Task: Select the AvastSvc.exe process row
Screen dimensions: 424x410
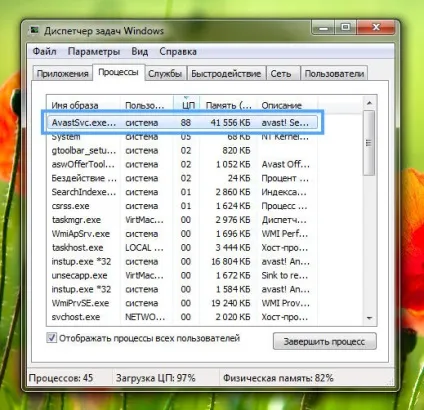Action: coord(182,123)
